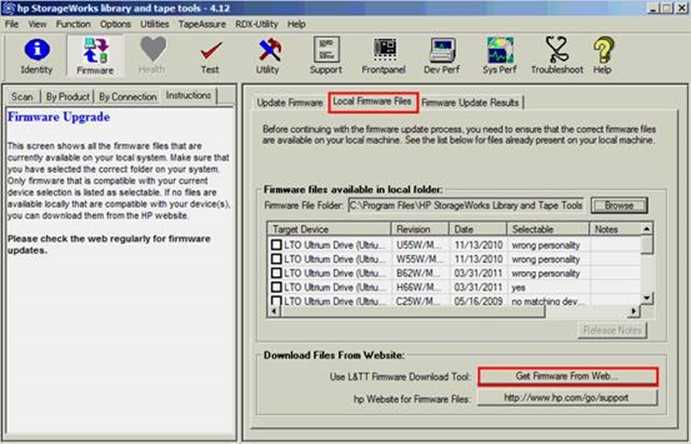The height and width of the screenshot is (444, 691).
Task: Open the Test checkmark icon
Action: click(210, 56)
